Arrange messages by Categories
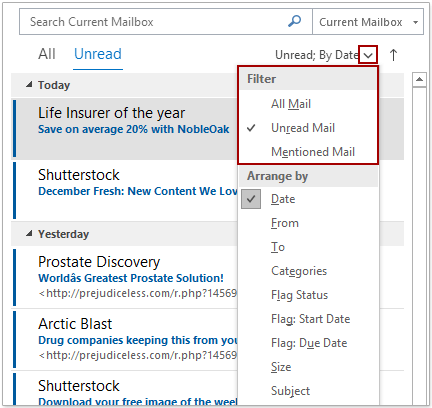 click(309, 271)
